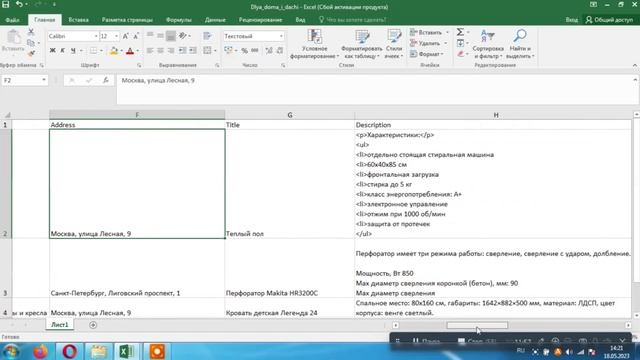The width and height of the screenshot is (640, 360).
Task: Click the Clear eraser icon
Action: point(460,54)
